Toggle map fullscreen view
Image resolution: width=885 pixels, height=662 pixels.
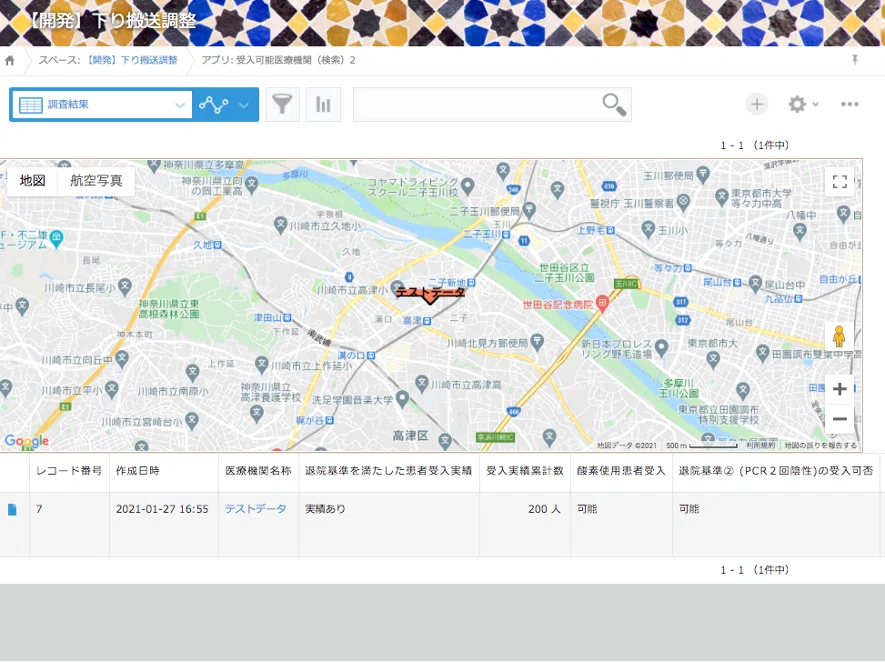pyautogui.click(x=839, y=181)
